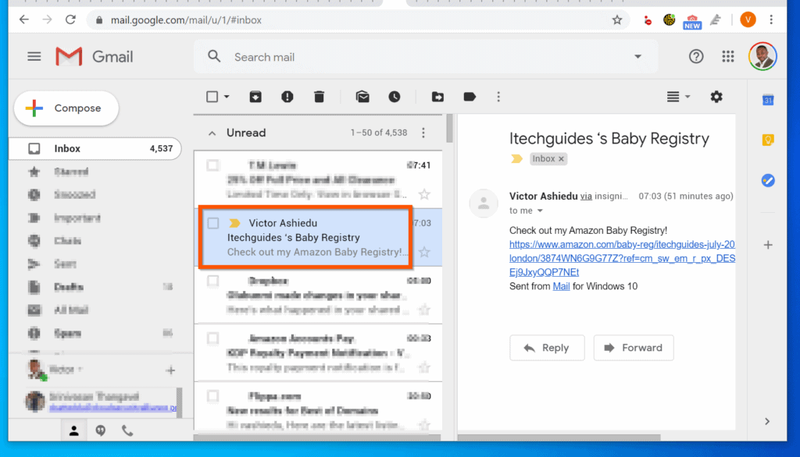
Task: Click the orange V Chrome profile icon
Action: pos(748,19)
